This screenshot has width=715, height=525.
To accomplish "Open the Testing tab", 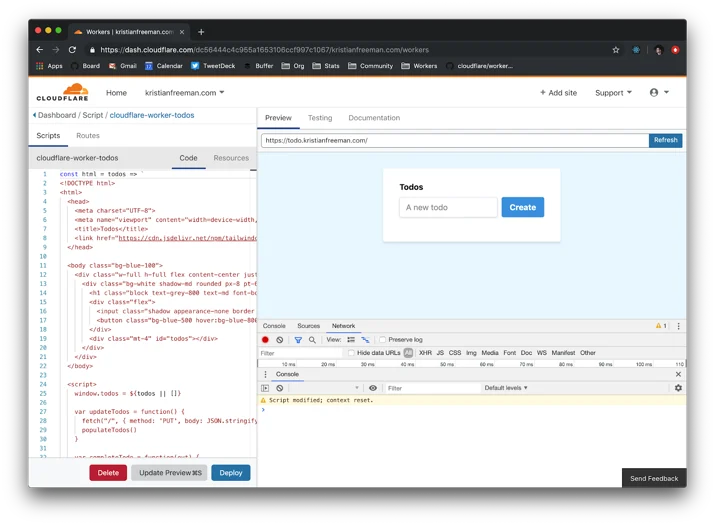I will pos(320,118).
